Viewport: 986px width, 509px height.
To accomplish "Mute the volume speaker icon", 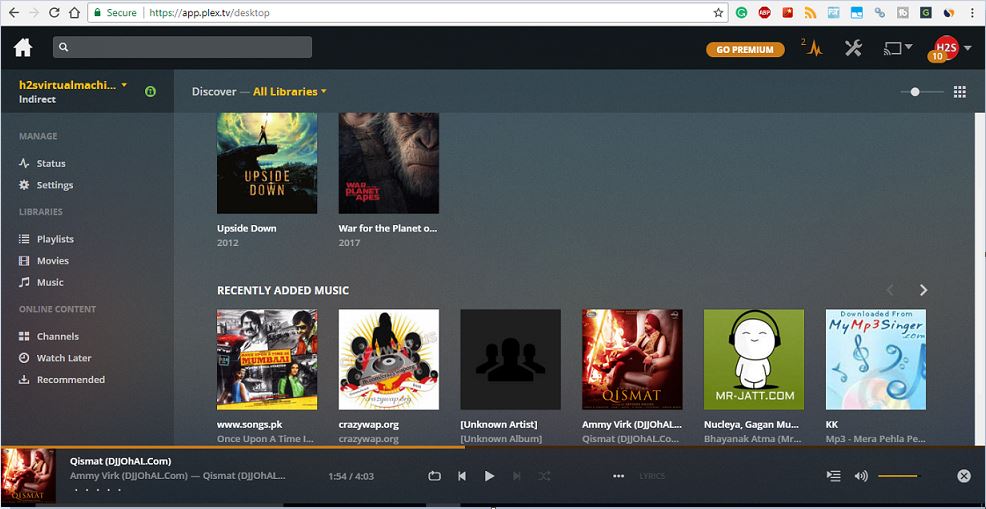I will click(x=861, y=476).
